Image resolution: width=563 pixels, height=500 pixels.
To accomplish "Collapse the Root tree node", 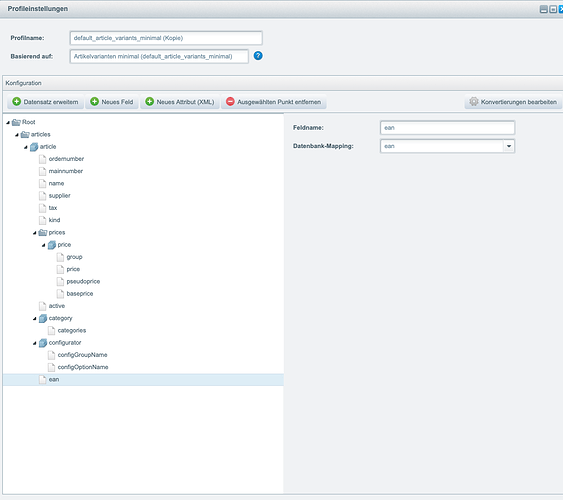I will [8, 123].
